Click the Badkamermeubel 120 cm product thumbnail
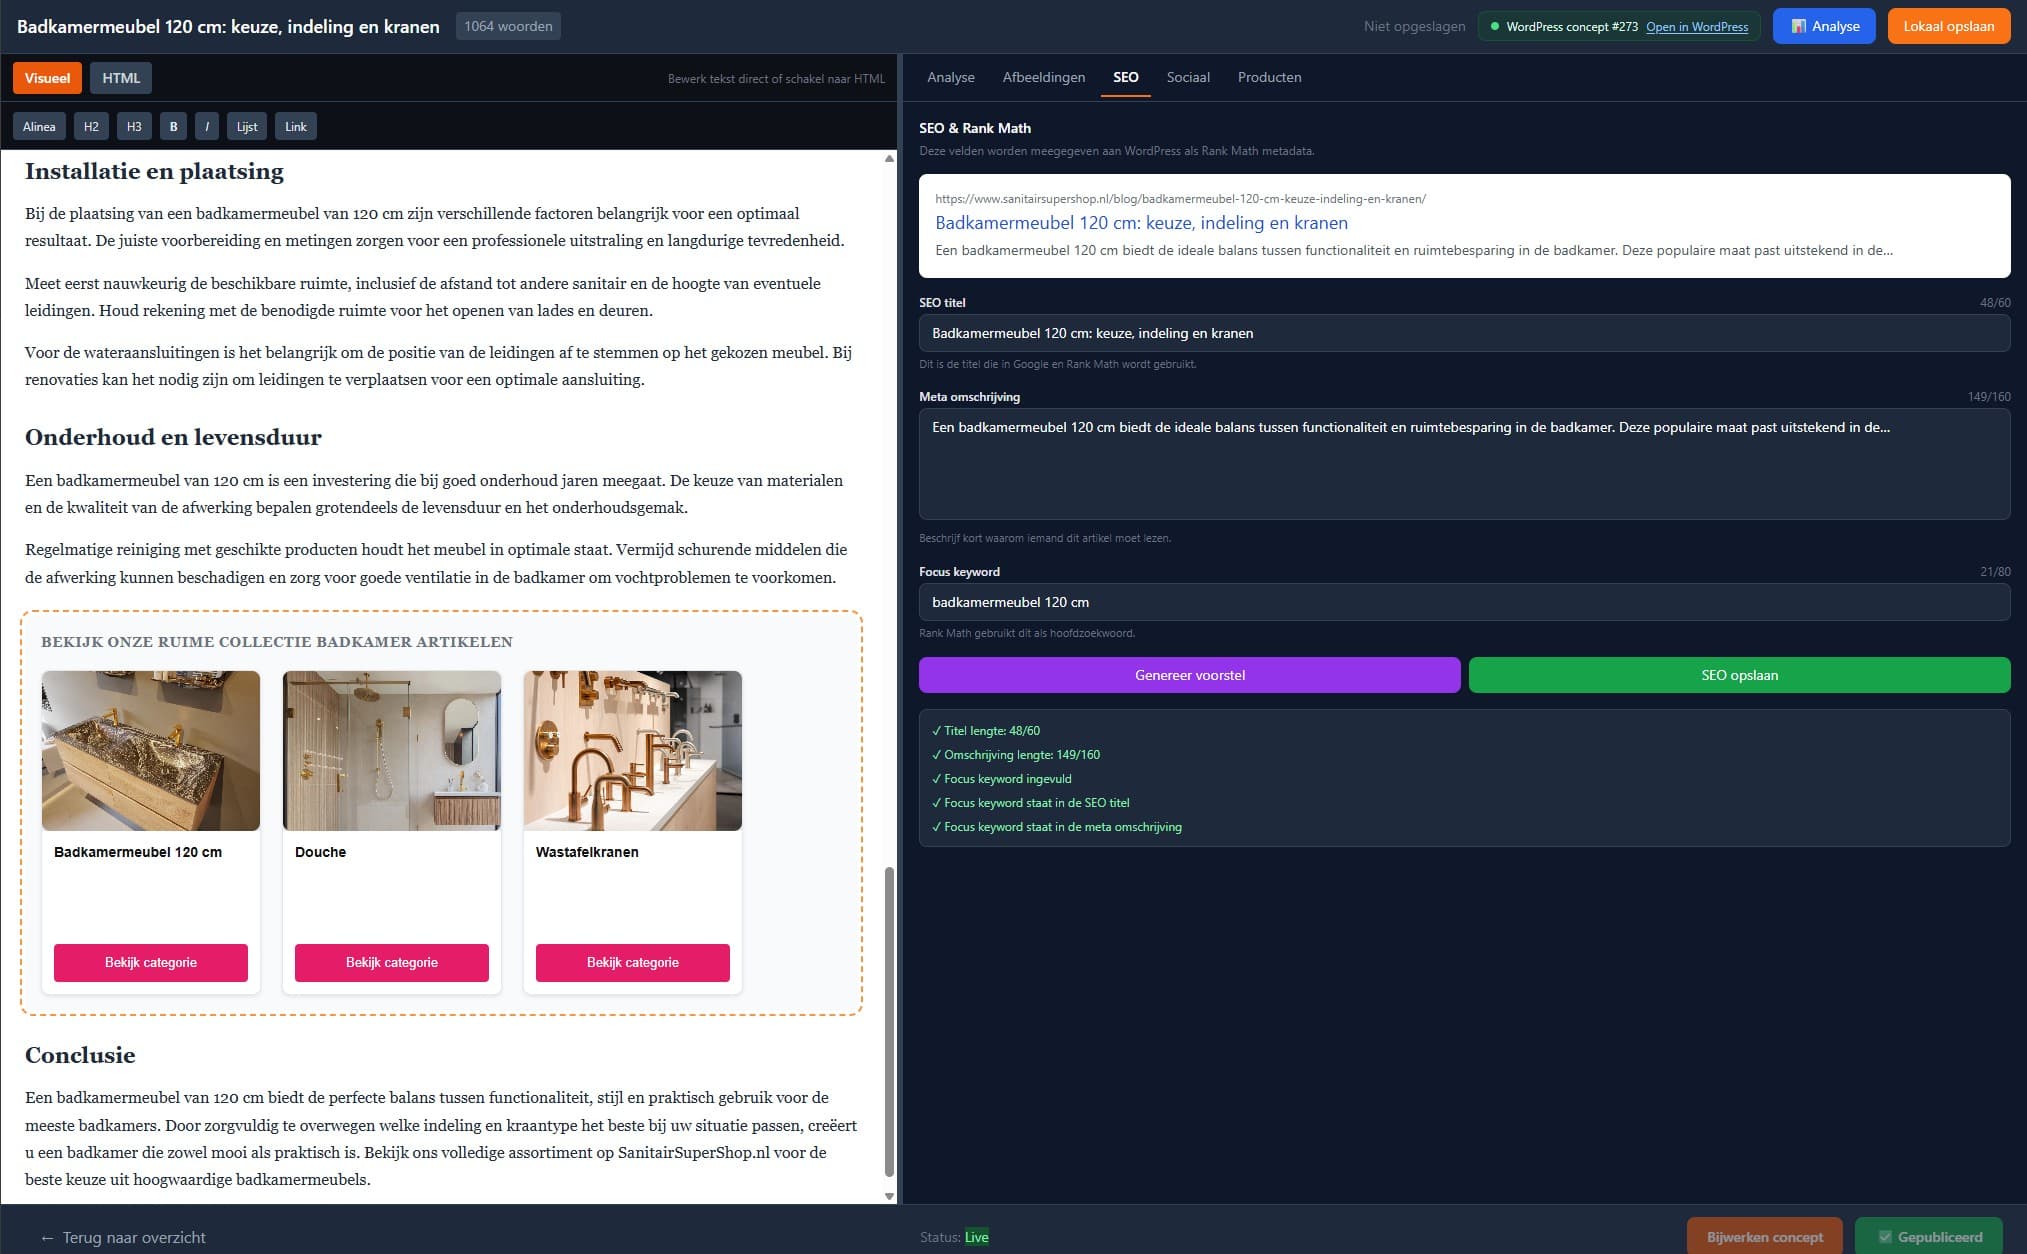 (x=151, y=750)
